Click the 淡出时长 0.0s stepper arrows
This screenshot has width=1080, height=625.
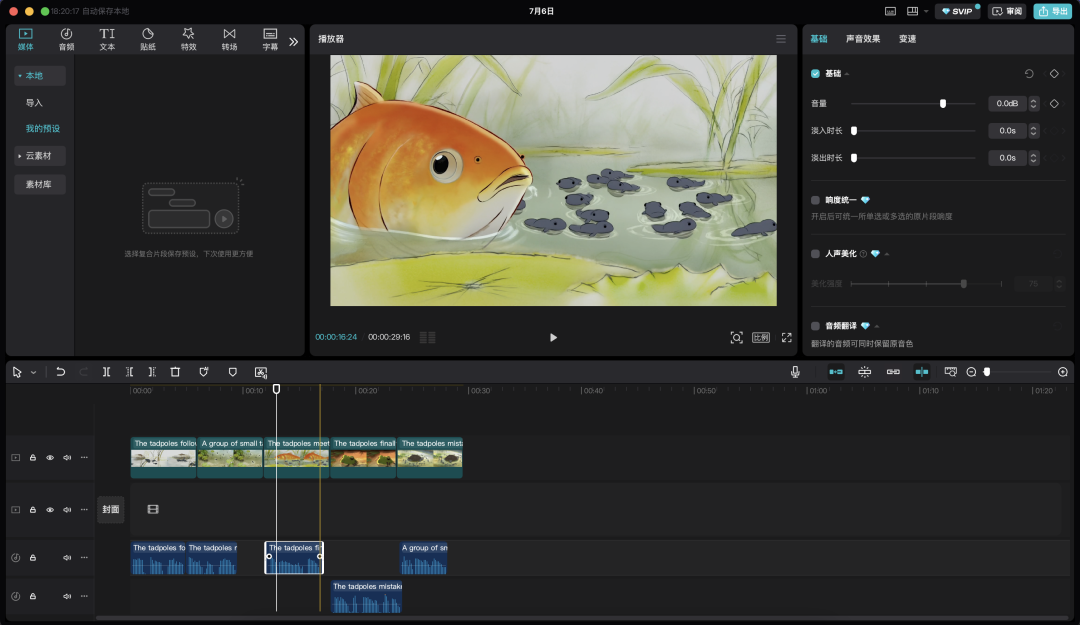[1033, 158]
